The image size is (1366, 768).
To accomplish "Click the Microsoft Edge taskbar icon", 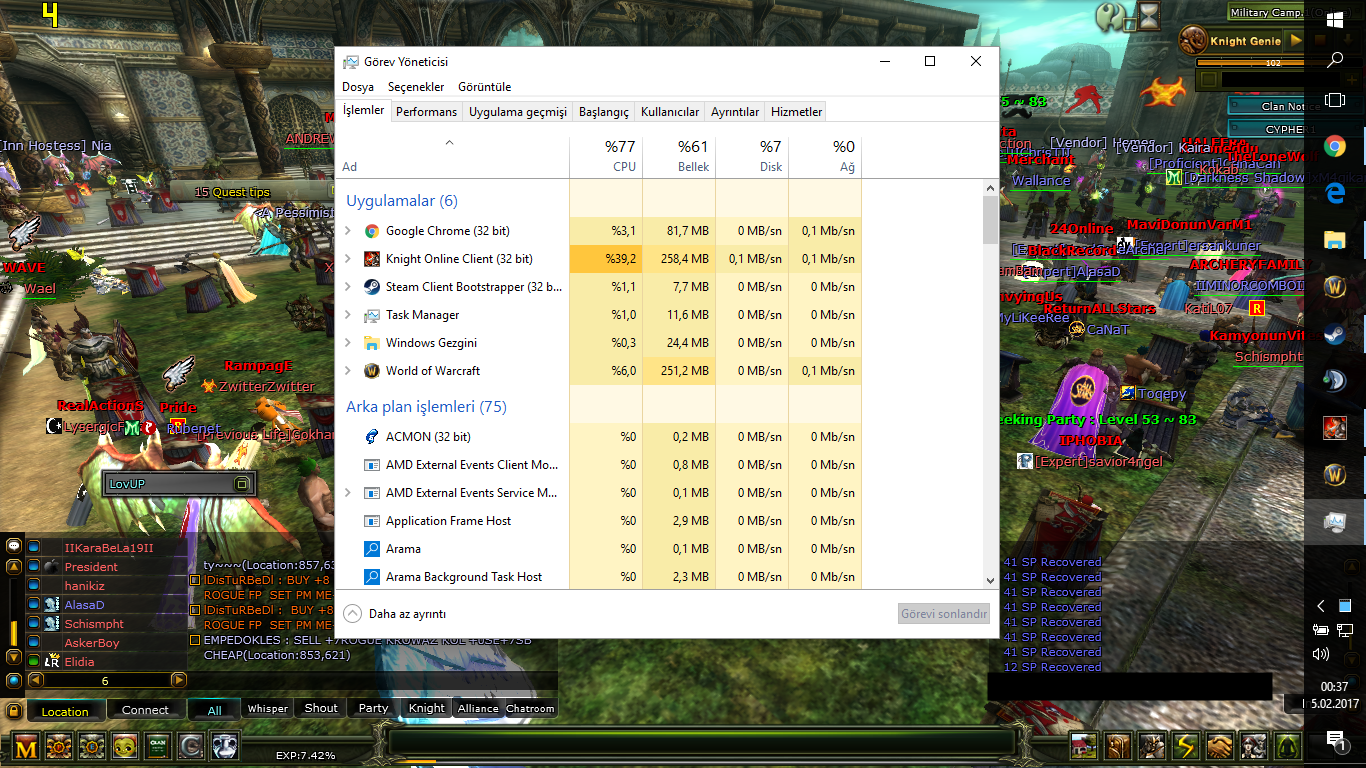I will pyautogui.click(x=1335, y=192).
